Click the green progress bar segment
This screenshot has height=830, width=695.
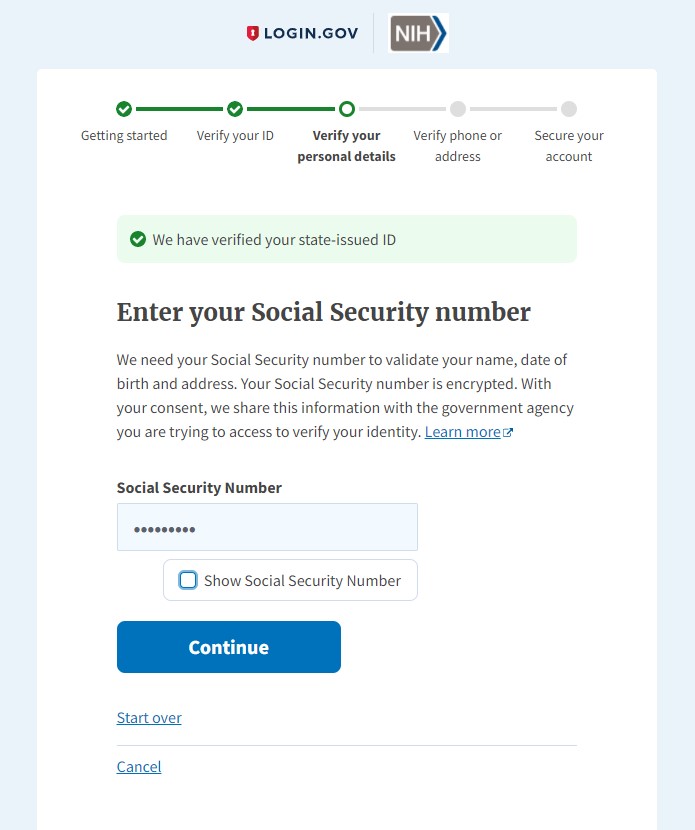(180, 109)
